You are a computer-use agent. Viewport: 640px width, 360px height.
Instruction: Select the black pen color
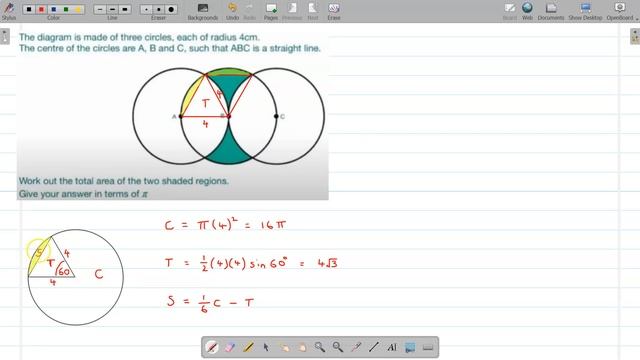tap(29, 9)
